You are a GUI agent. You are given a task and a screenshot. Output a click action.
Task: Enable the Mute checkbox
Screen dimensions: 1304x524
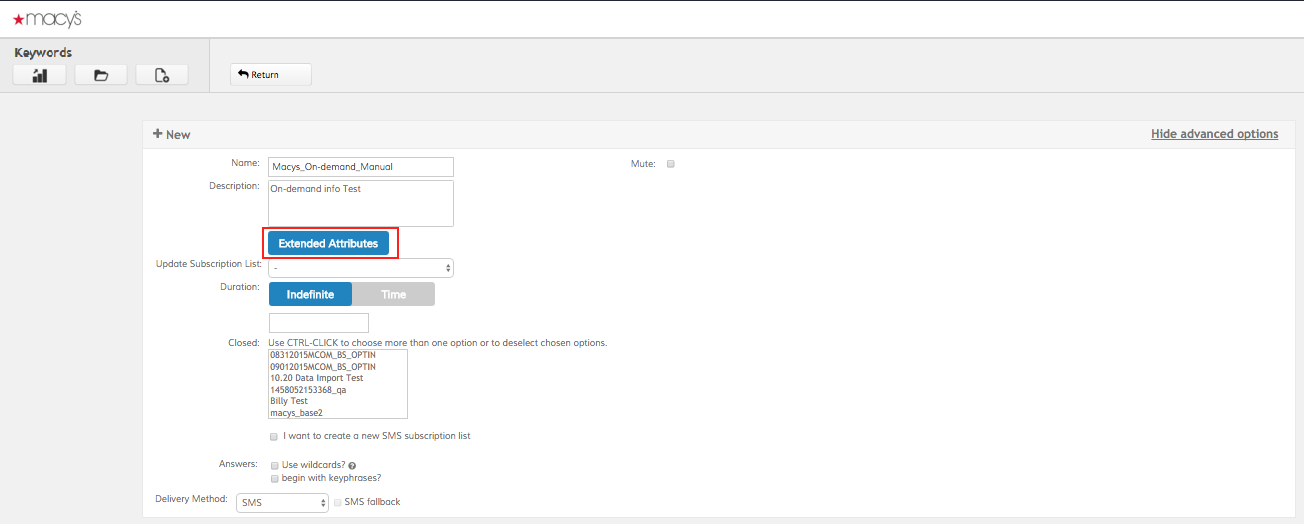(x=671, y=164)
